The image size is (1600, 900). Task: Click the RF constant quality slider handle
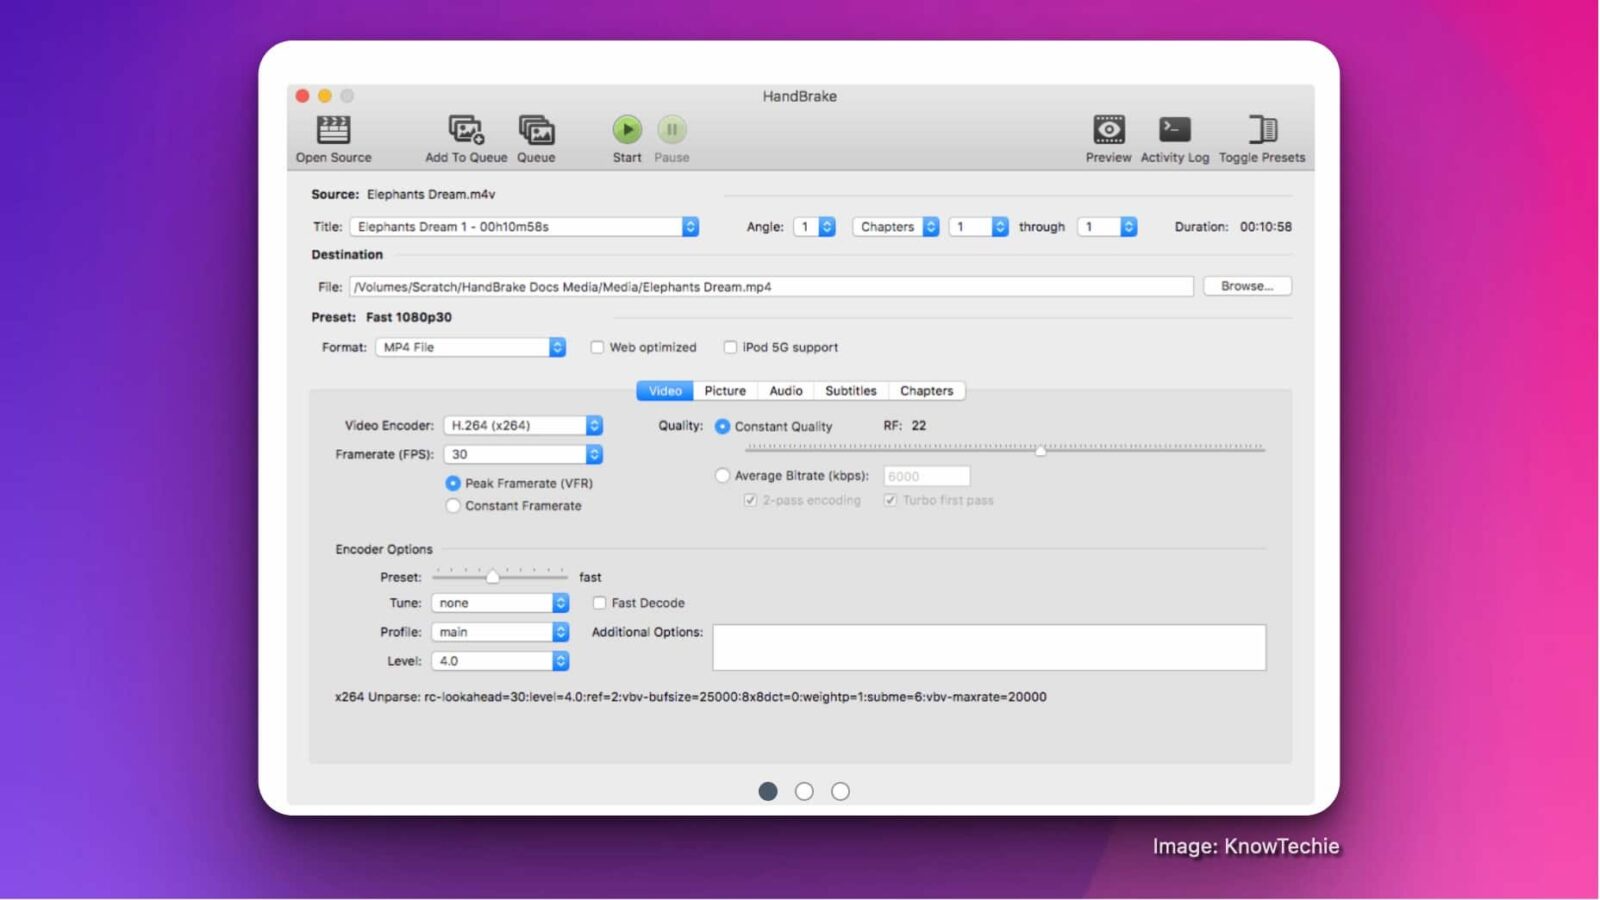[x=1041, y=450]
